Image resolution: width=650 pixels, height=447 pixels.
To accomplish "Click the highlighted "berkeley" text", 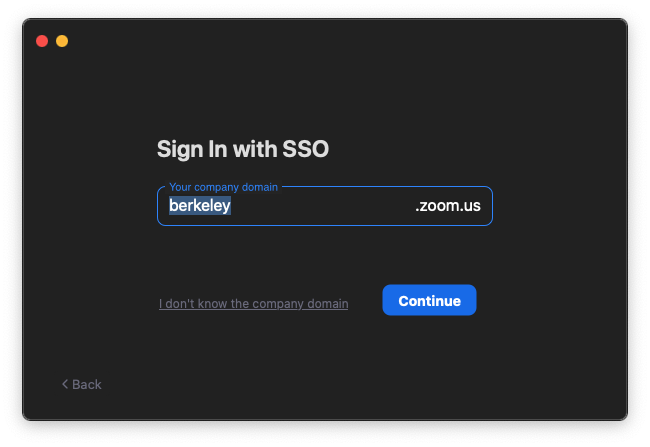I will tap(200, 206).
